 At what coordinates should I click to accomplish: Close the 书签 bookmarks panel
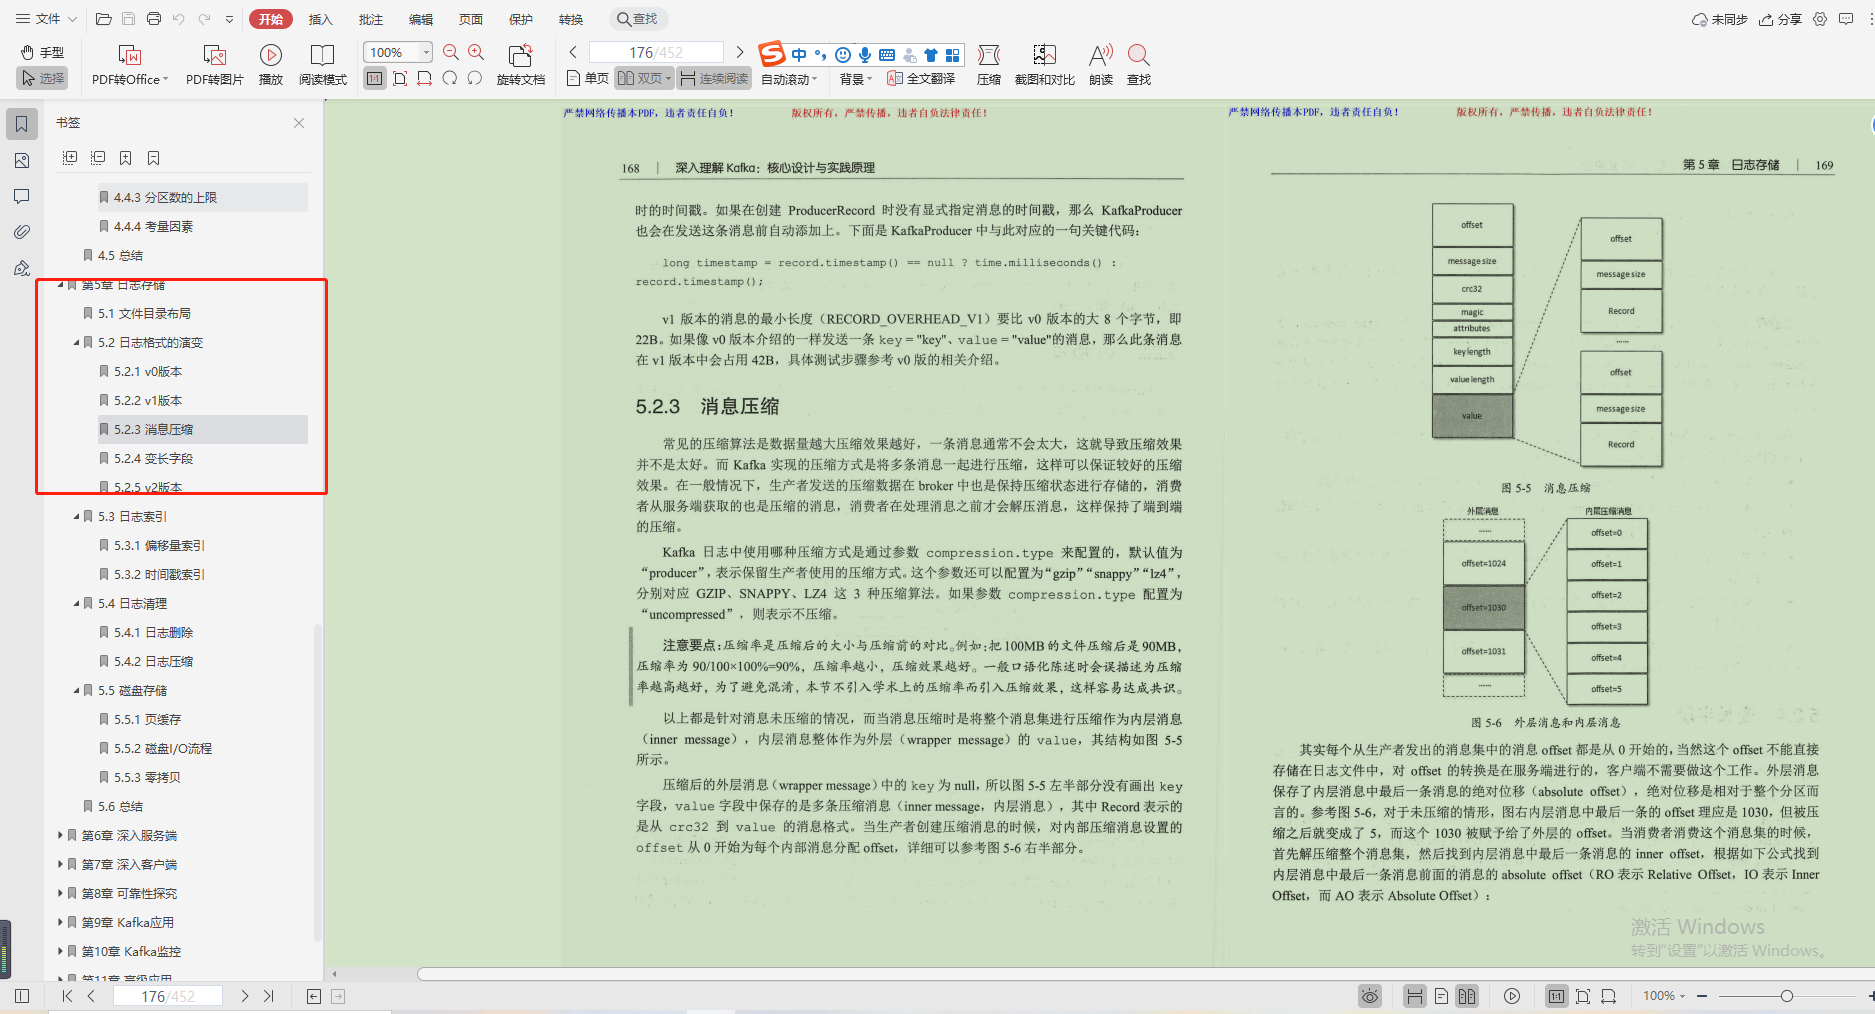[x=299, y=123]
